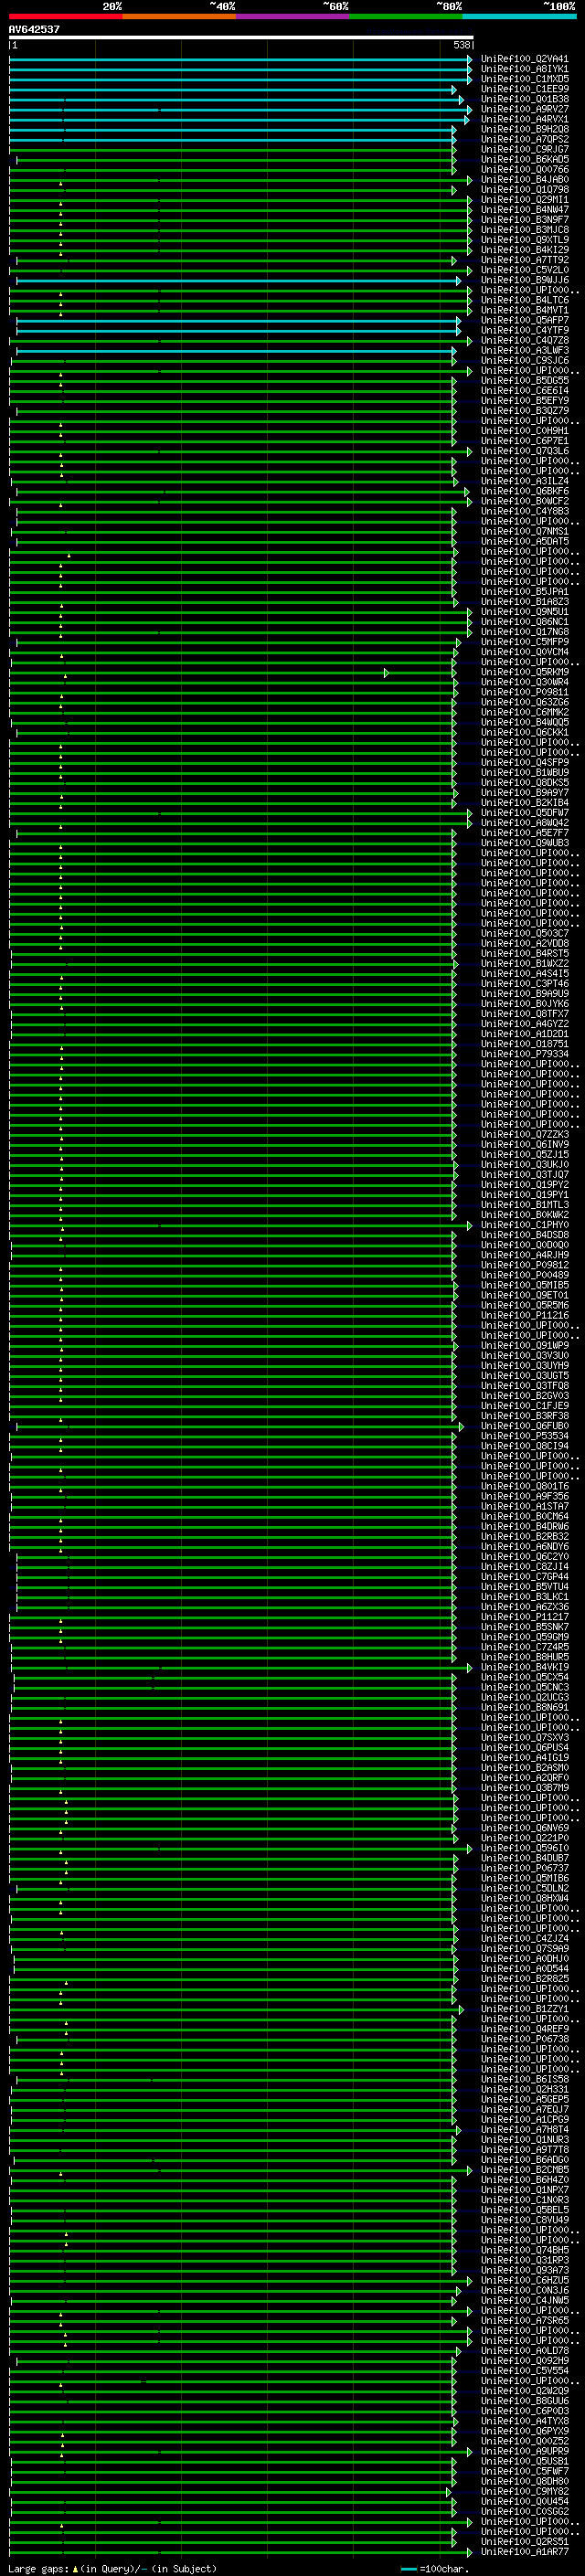Click the UniRef100_B9WJJ6 label
Image resolution: width=585 pixels, height=2576 pixels.
[525, 280]
